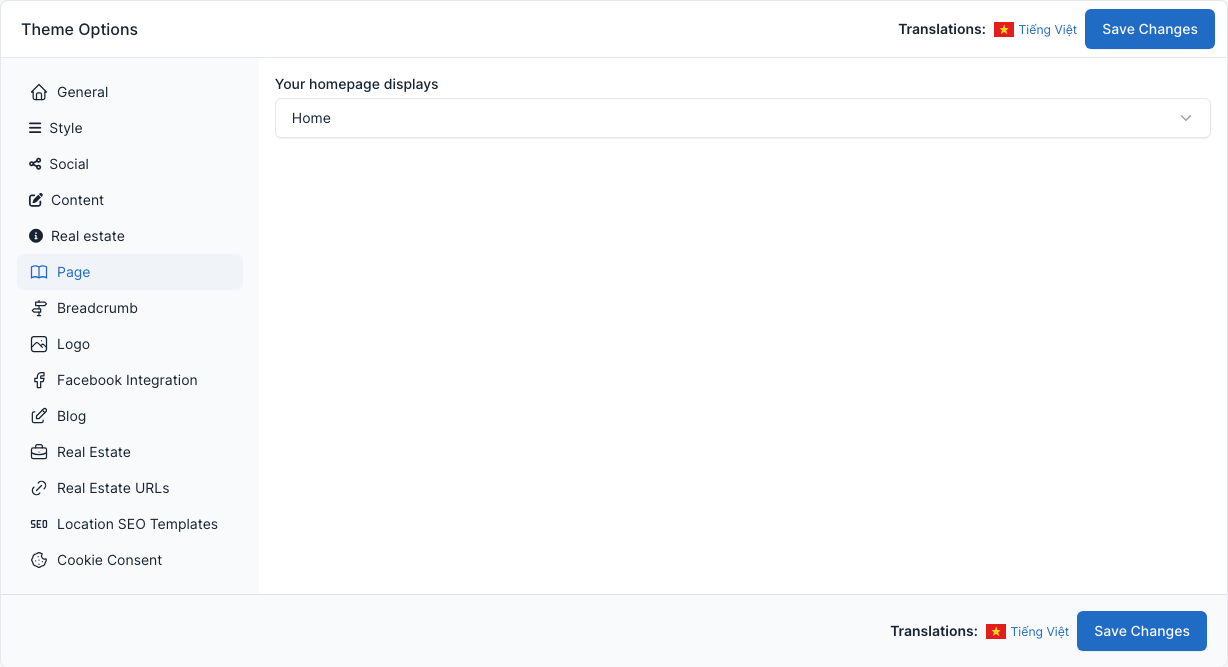
Task: Select Location SEO Templates tab
Action: [x=130, y=524]
